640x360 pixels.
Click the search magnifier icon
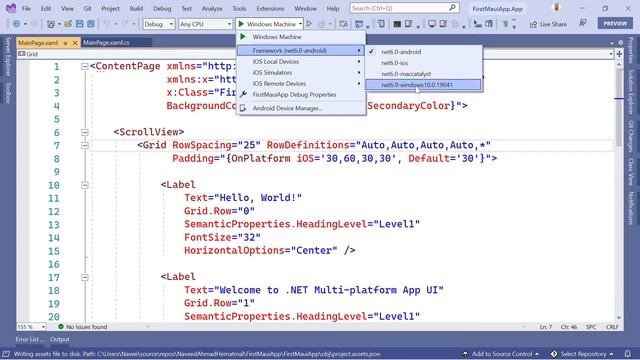(x=452, y=8)
